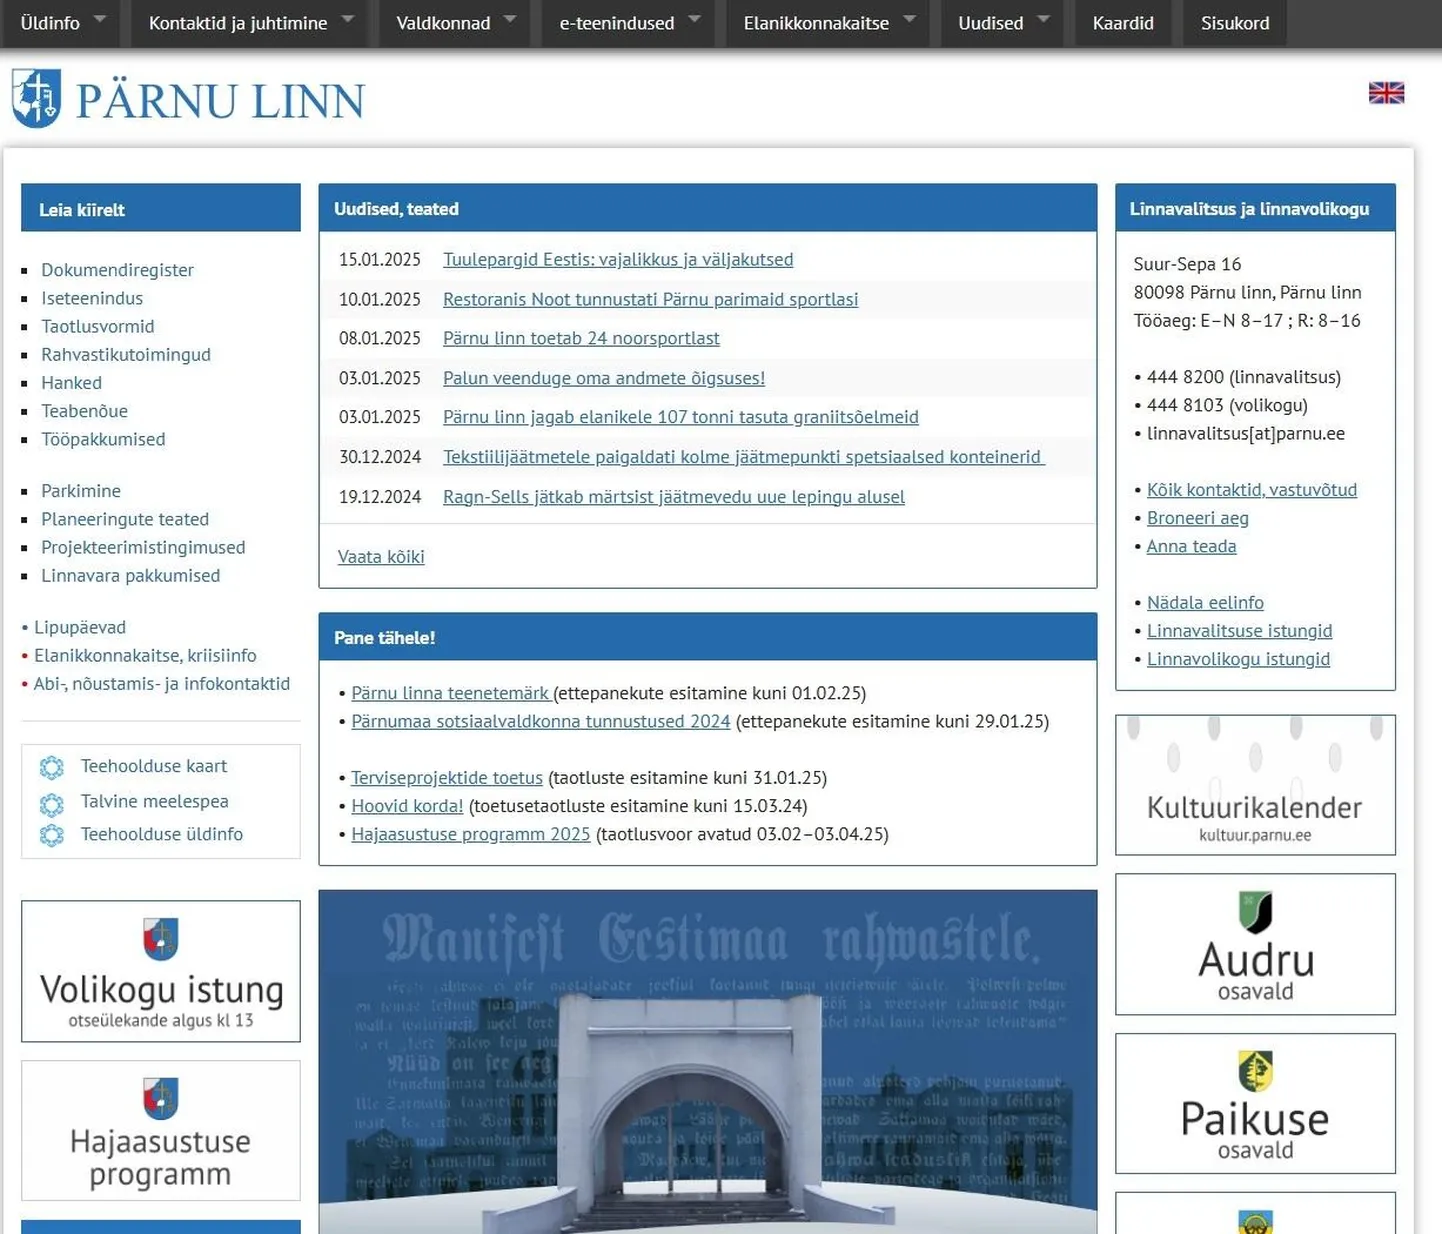1442x1234 pixels.
Task: Open the Valdkonnad menu
Action: tap(443, 23)
